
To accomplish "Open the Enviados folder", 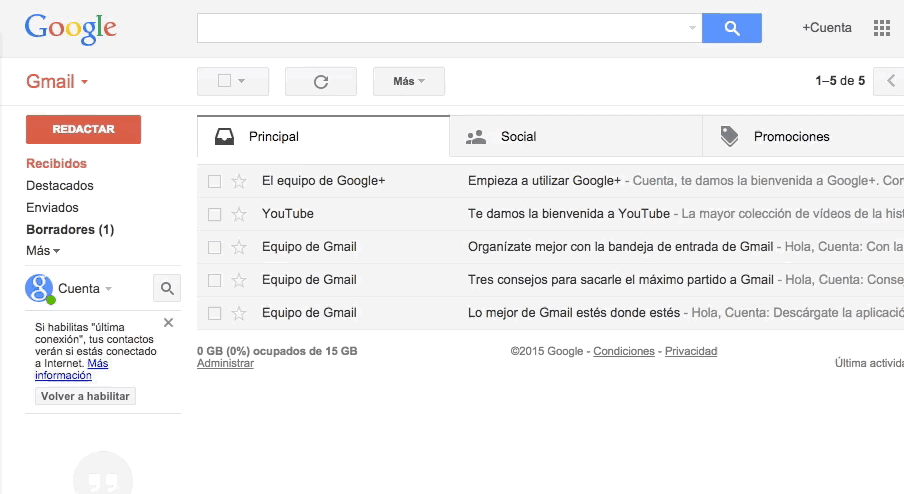I will click(52, 208).
